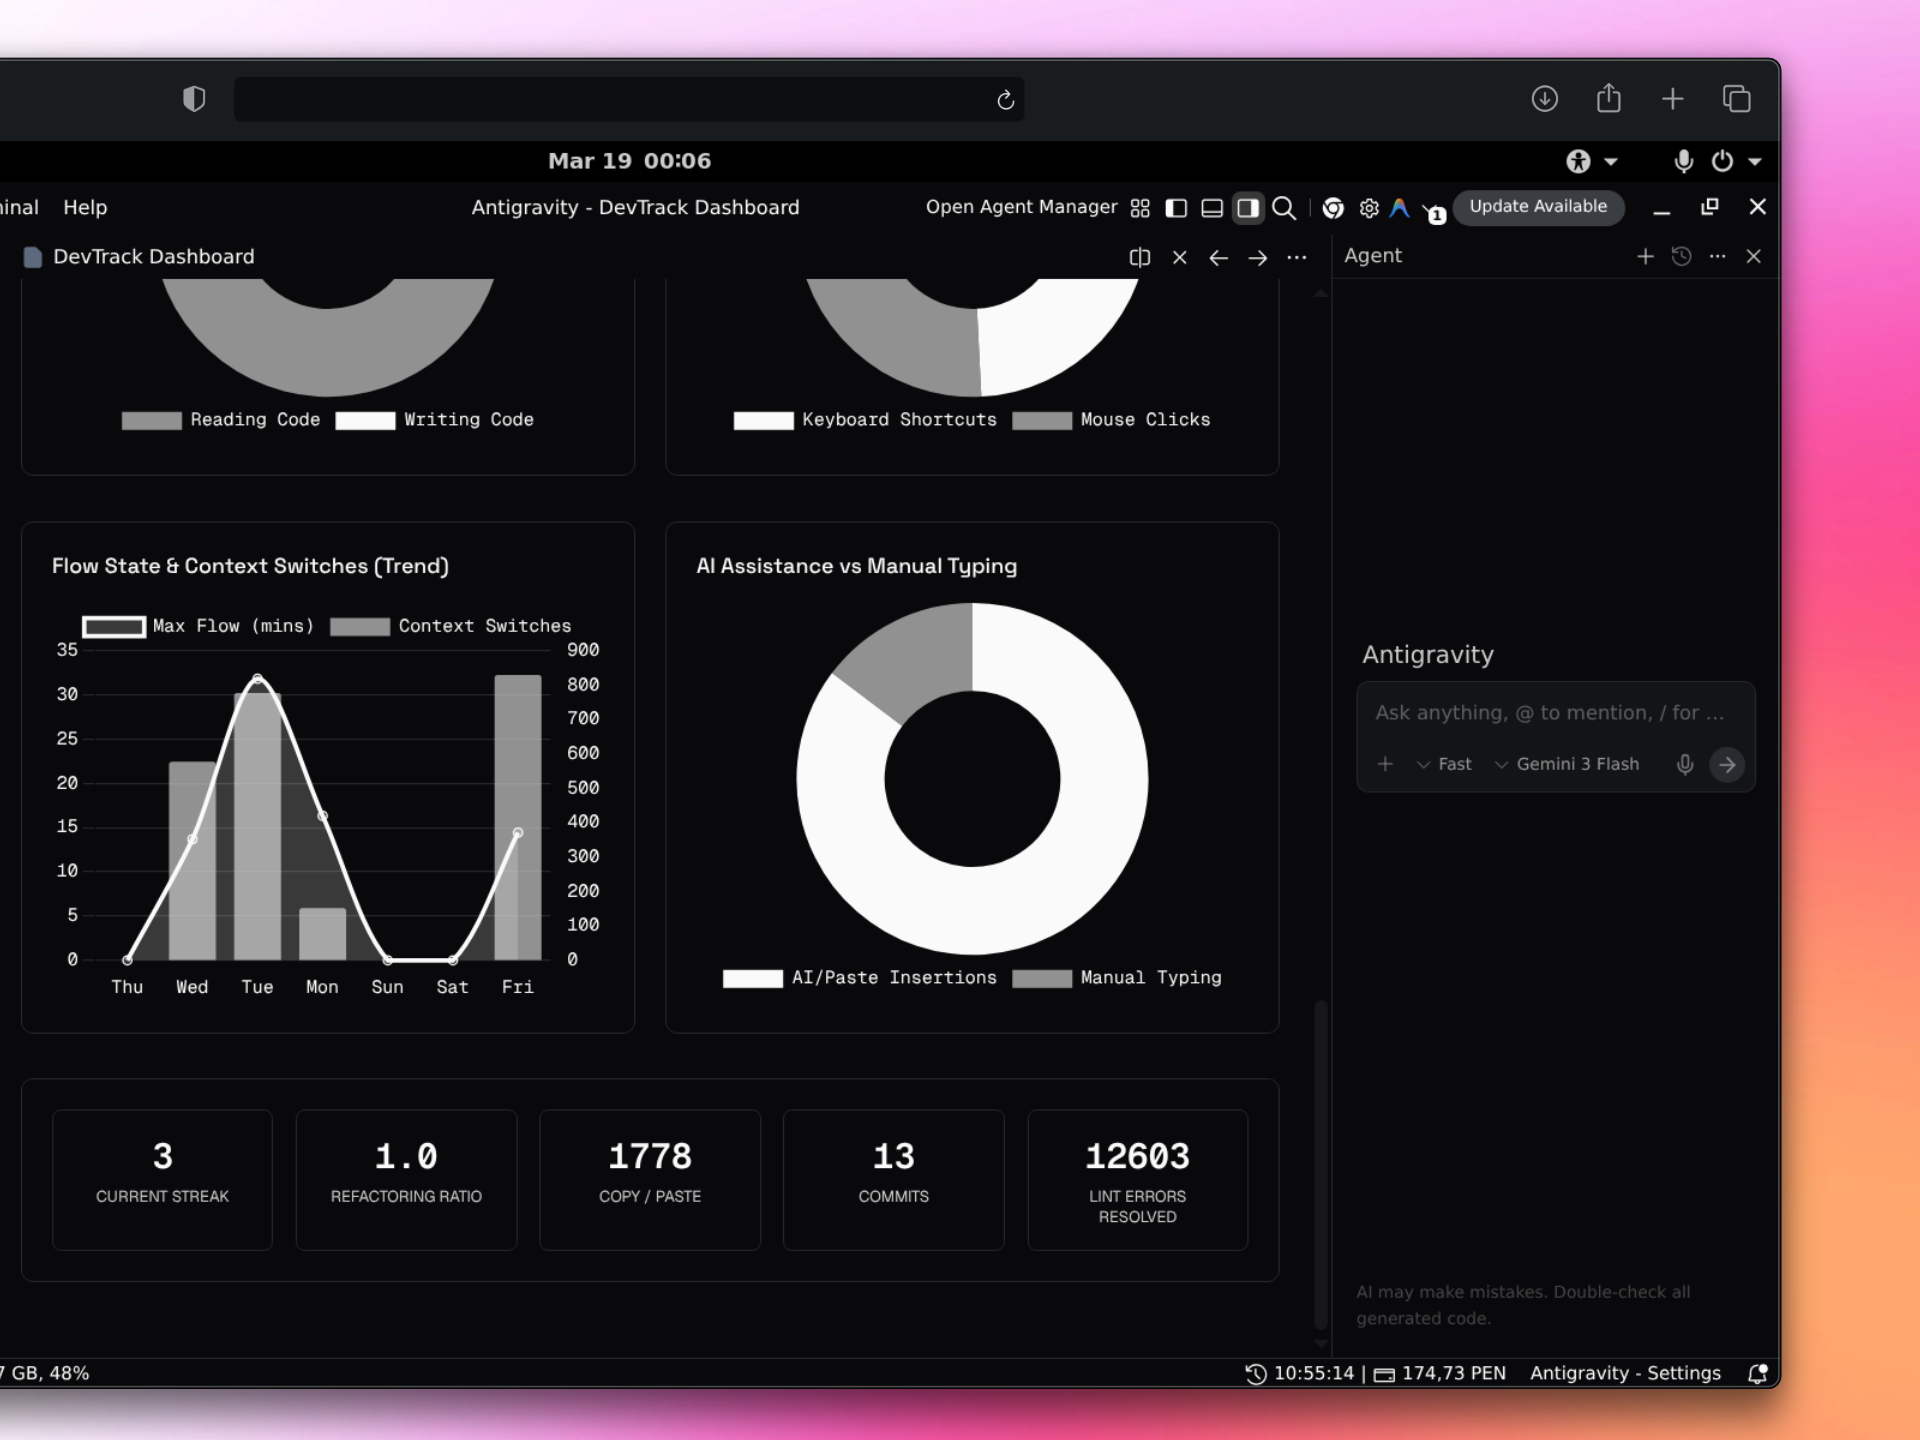Toggle the bottom panel visibility
The height and width of the screenshot is (1440, 1920).
point(1212,208)
